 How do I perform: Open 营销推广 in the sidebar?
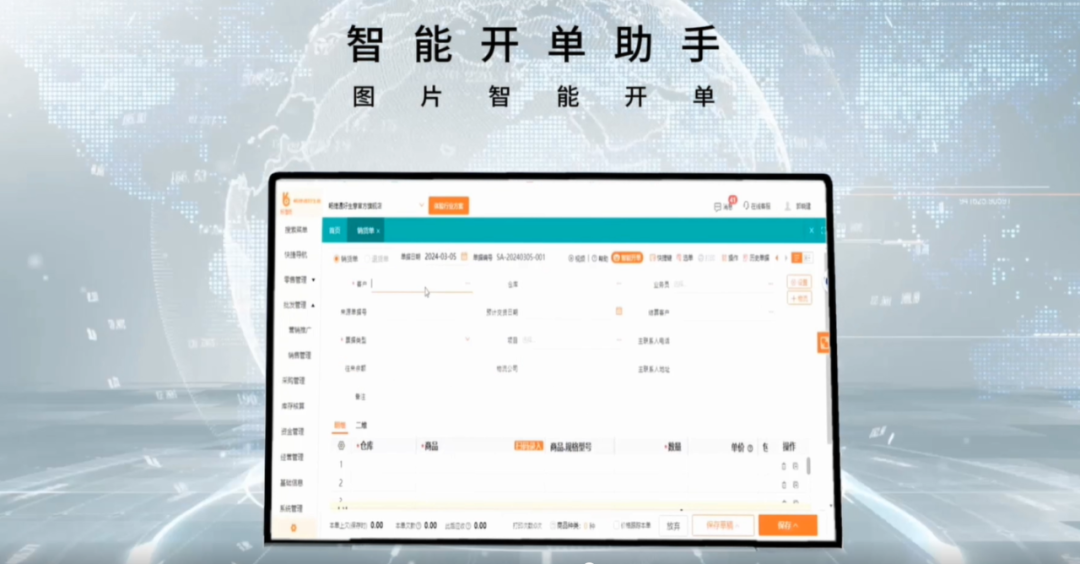300,330
